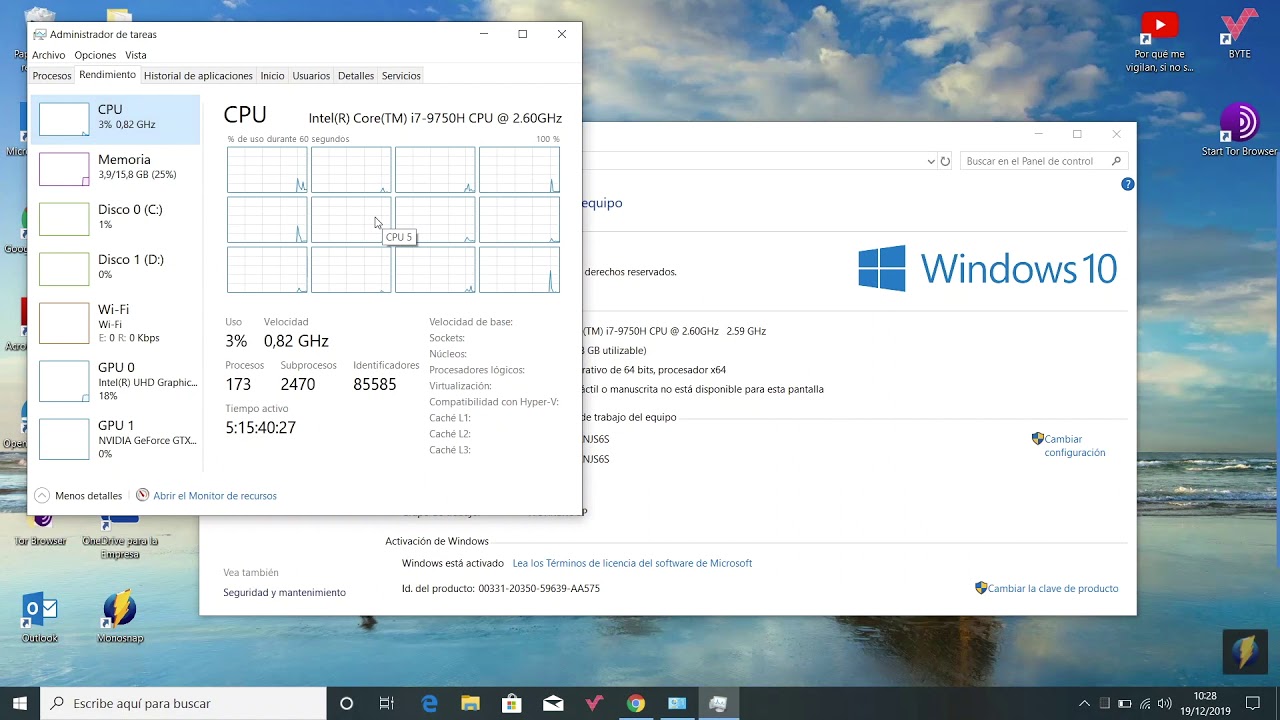Open the Monitor de recursos link
The width and height of the screenshot is (1280, 720).
click(215, 496)
